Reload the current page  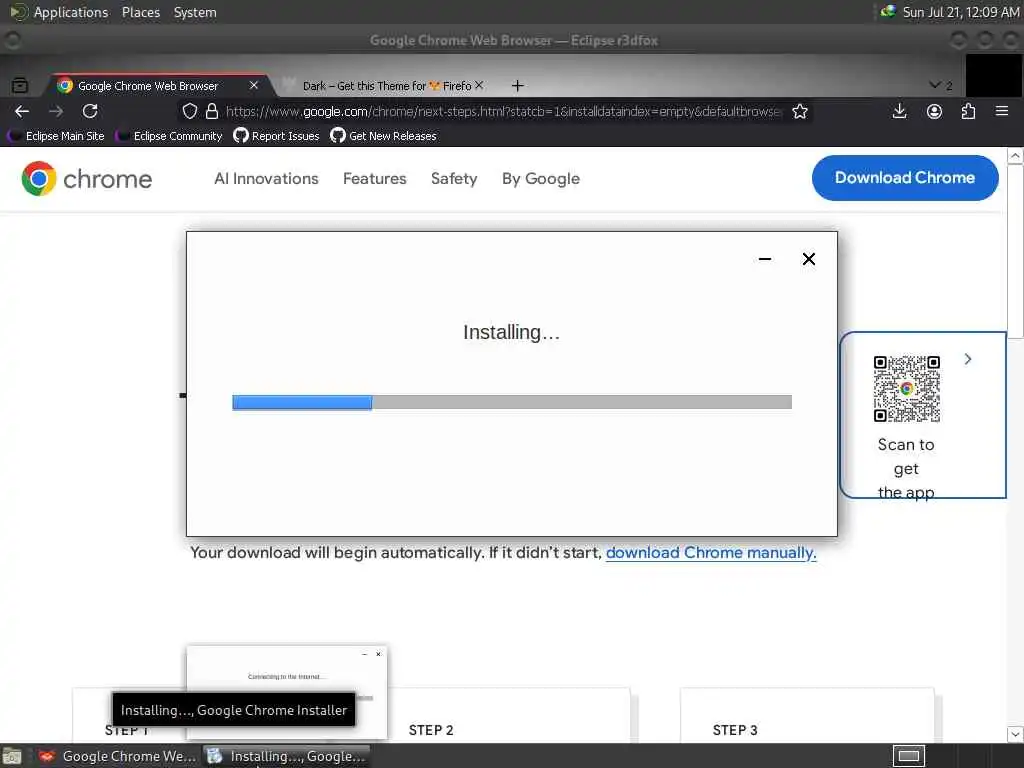coord(90,112)
